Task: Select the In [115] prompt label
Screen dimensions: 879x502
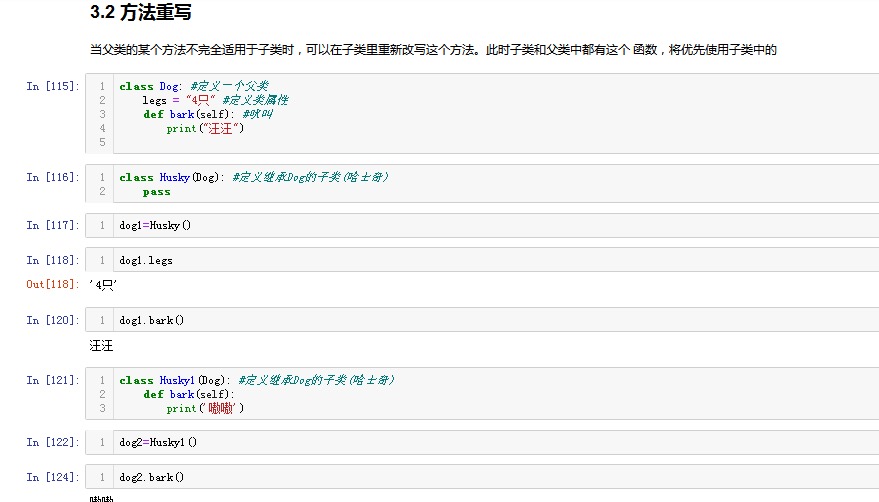Action: 53,86
